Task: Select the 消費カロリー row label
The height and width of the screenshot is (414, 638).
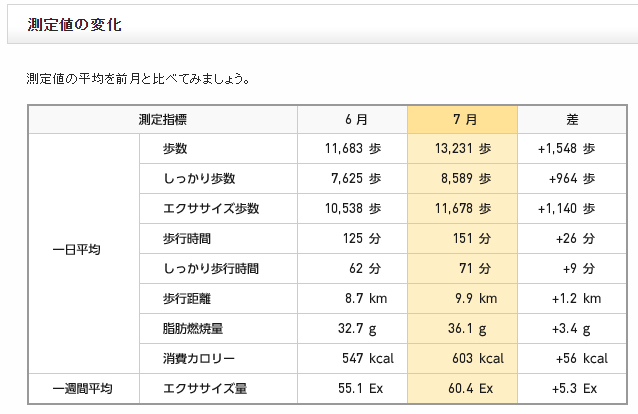Action: pos(199,359)
